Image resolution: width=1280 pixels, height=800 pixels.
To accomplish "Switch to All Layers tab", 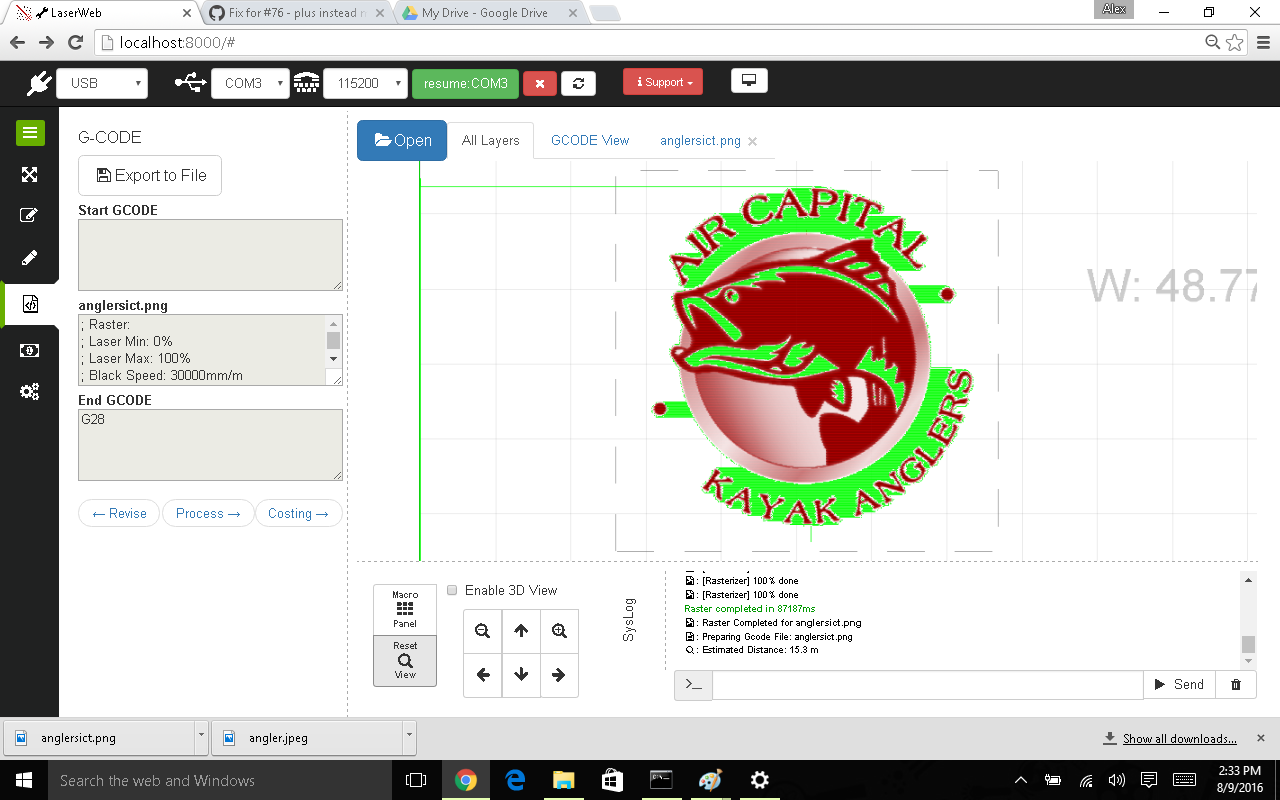I will click(x=491, y=141).
